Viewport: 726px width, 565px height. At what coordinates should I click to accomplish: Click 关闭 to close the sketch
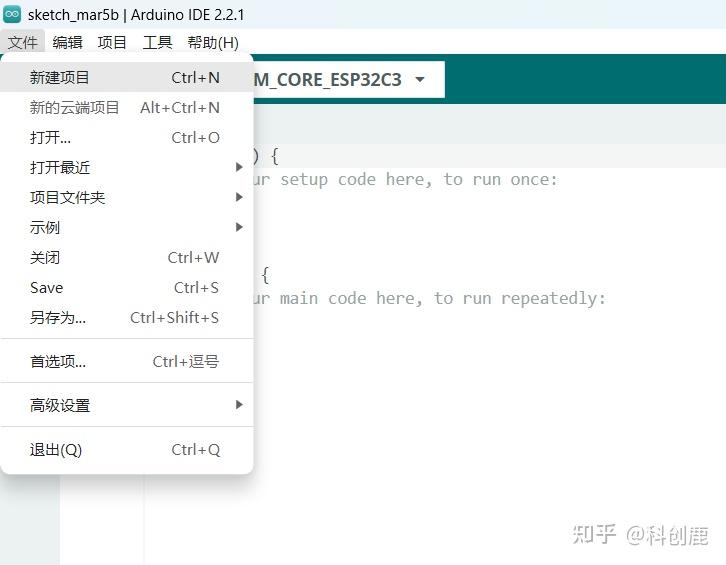pyautogui.click(x=45, y=257)
